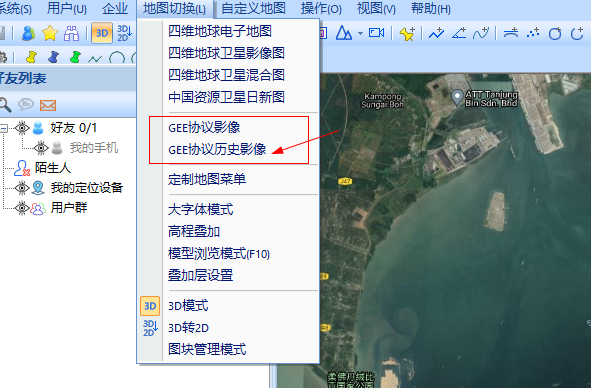The image size is (591, 388).
Task: Select 好友 0/1 in friend tree
Action: [74, 128]
